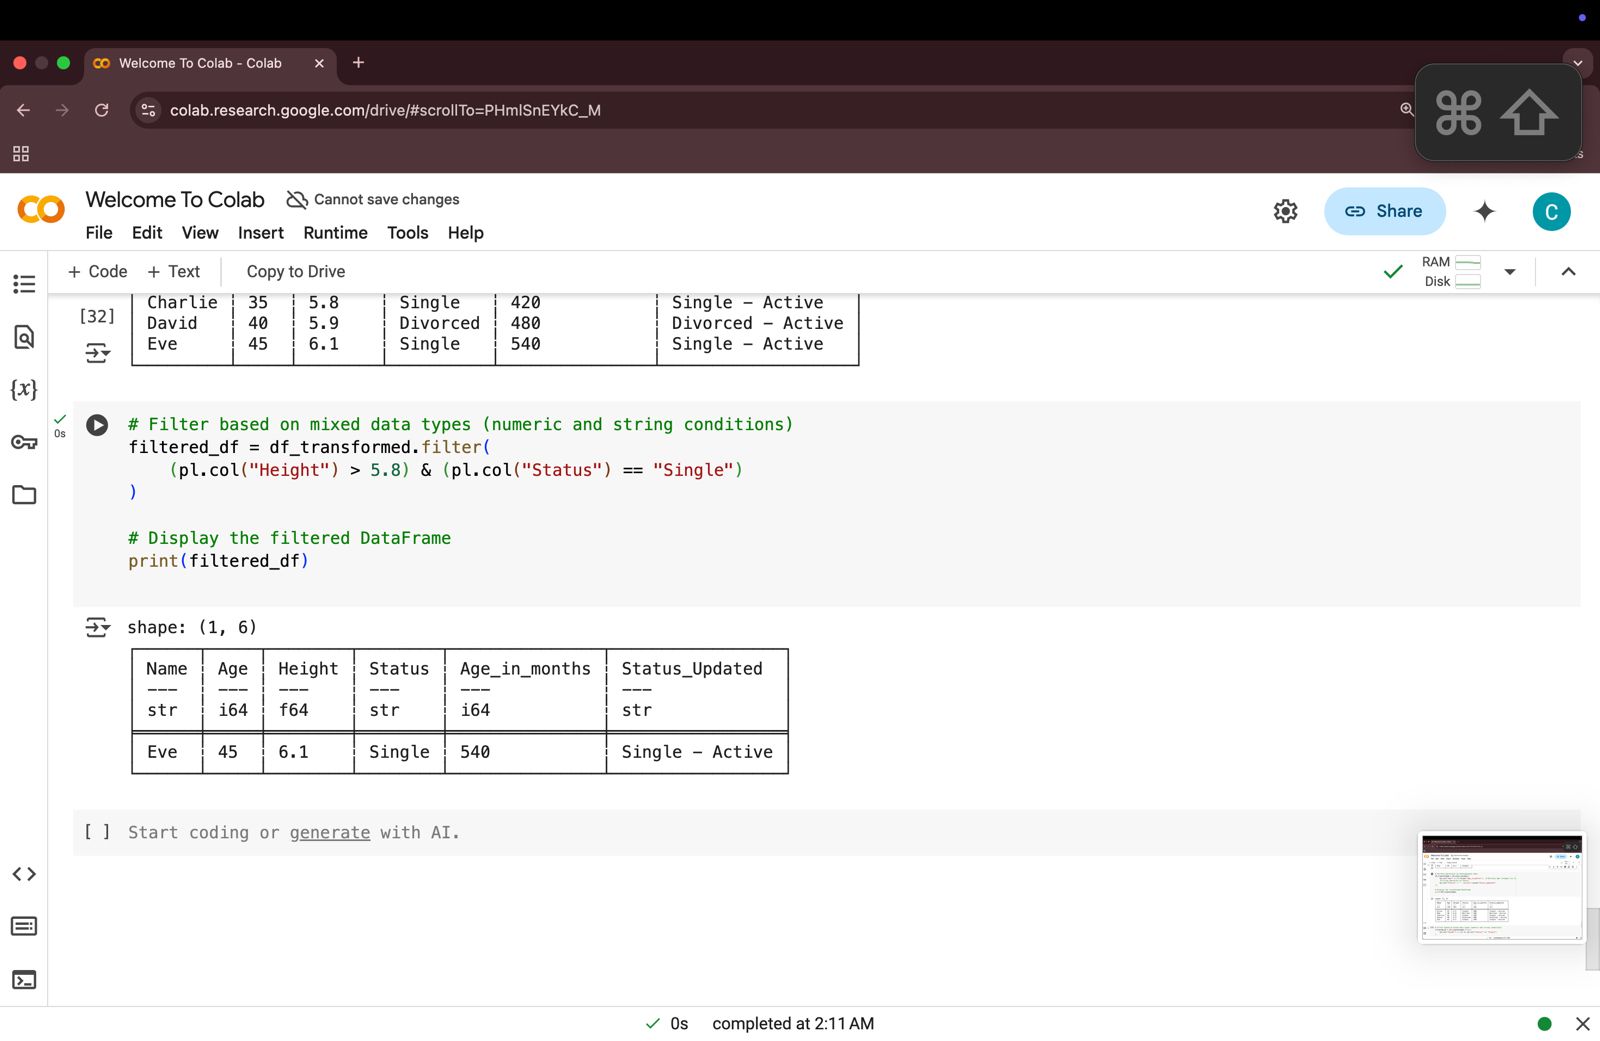
Task: Toggle output options for filtered_df result
Action: (x=97, y=627)
